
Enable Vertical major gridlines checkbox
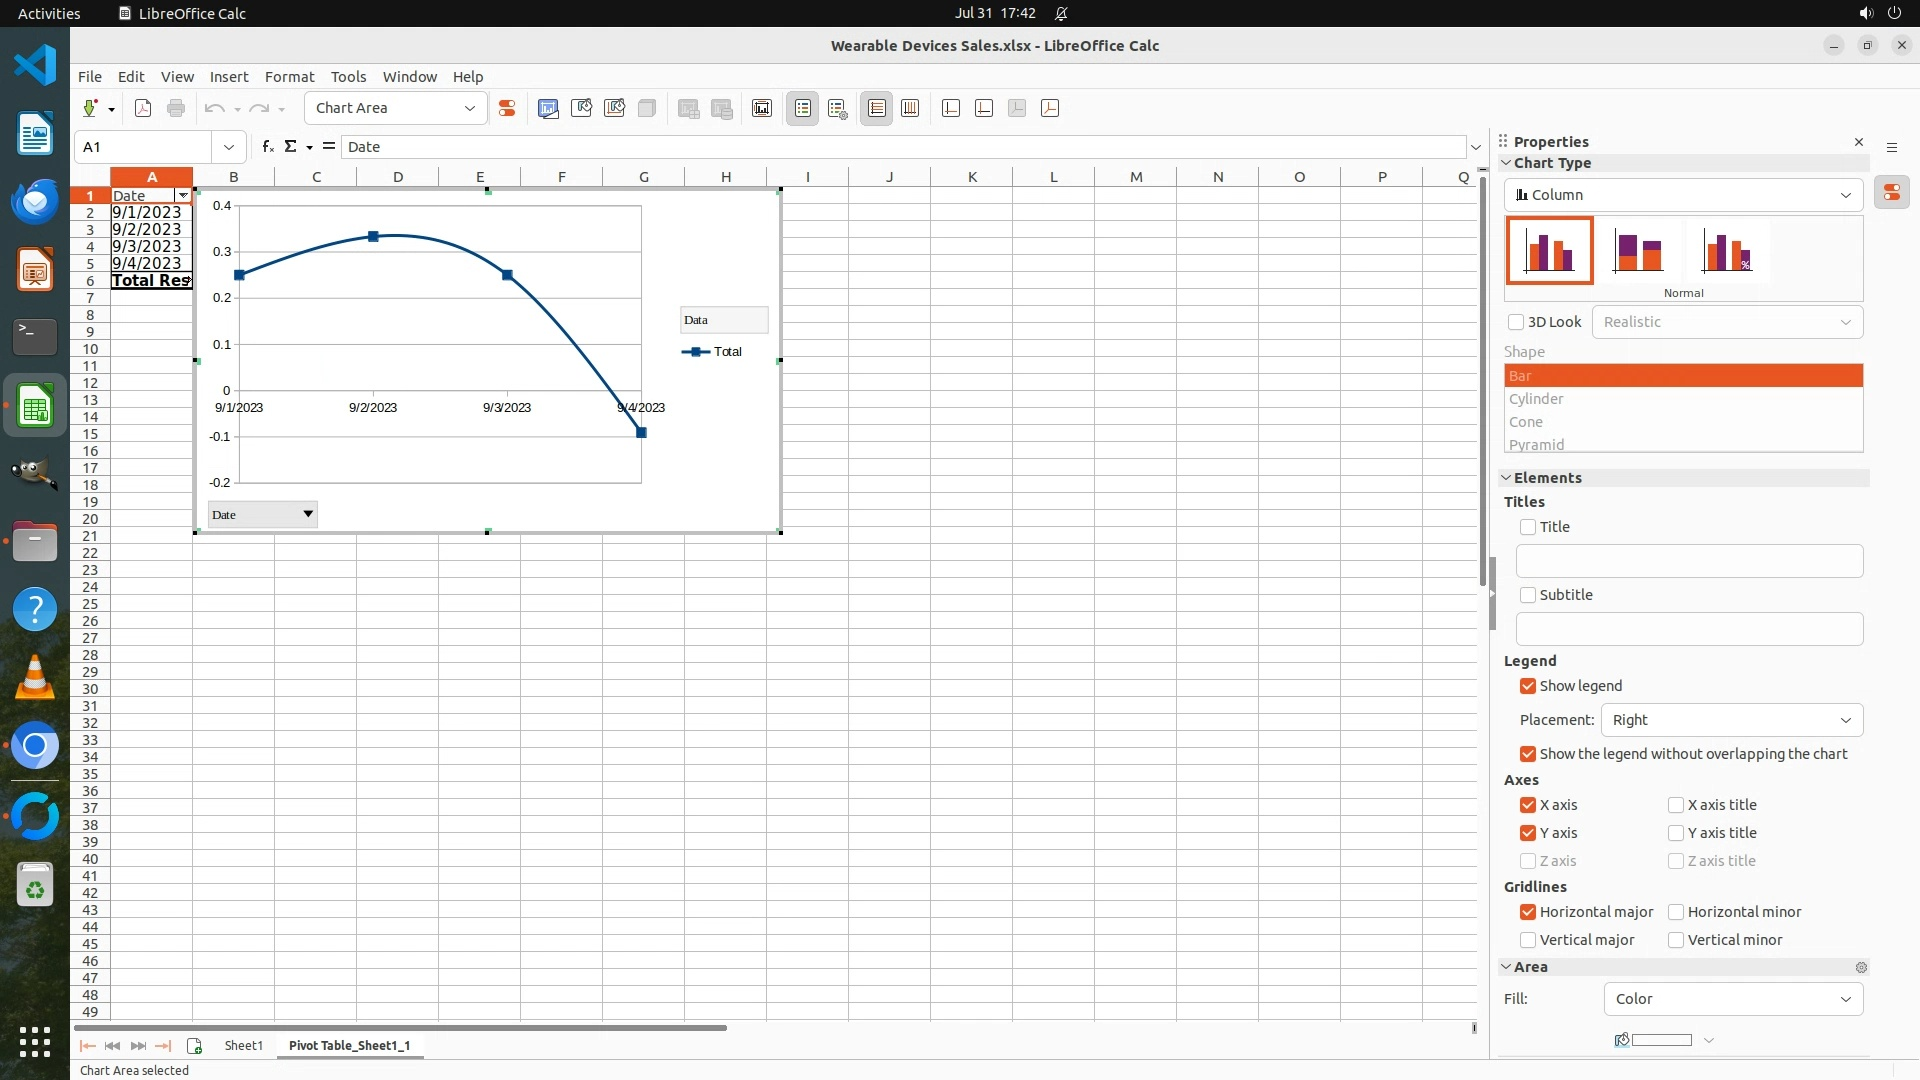click(1528, 940)
